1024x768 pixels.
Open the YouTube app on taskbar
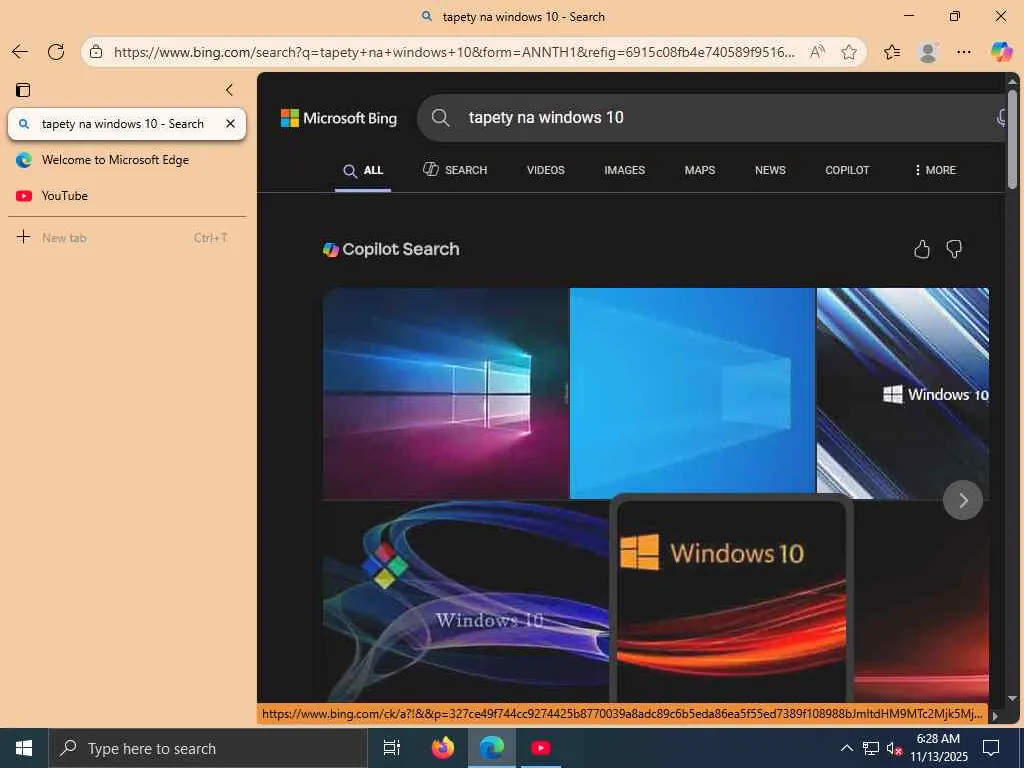(540, 748)
